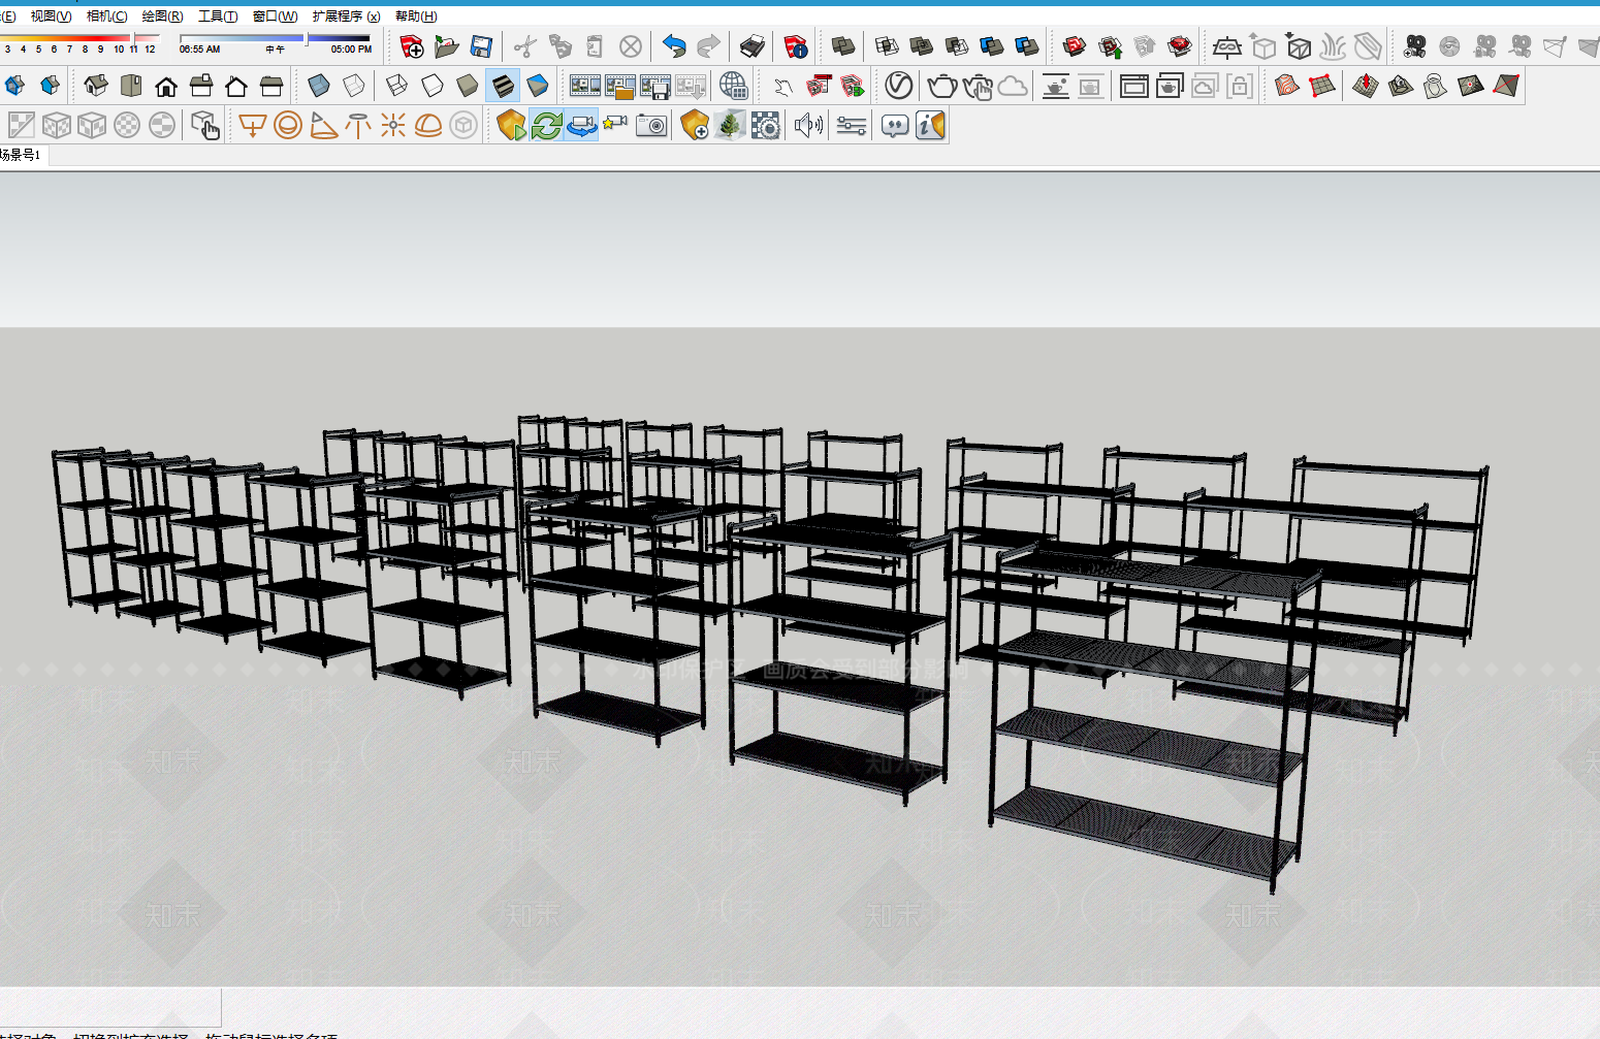Open the Enscape asset library tree icon

[x=730, y=126]
